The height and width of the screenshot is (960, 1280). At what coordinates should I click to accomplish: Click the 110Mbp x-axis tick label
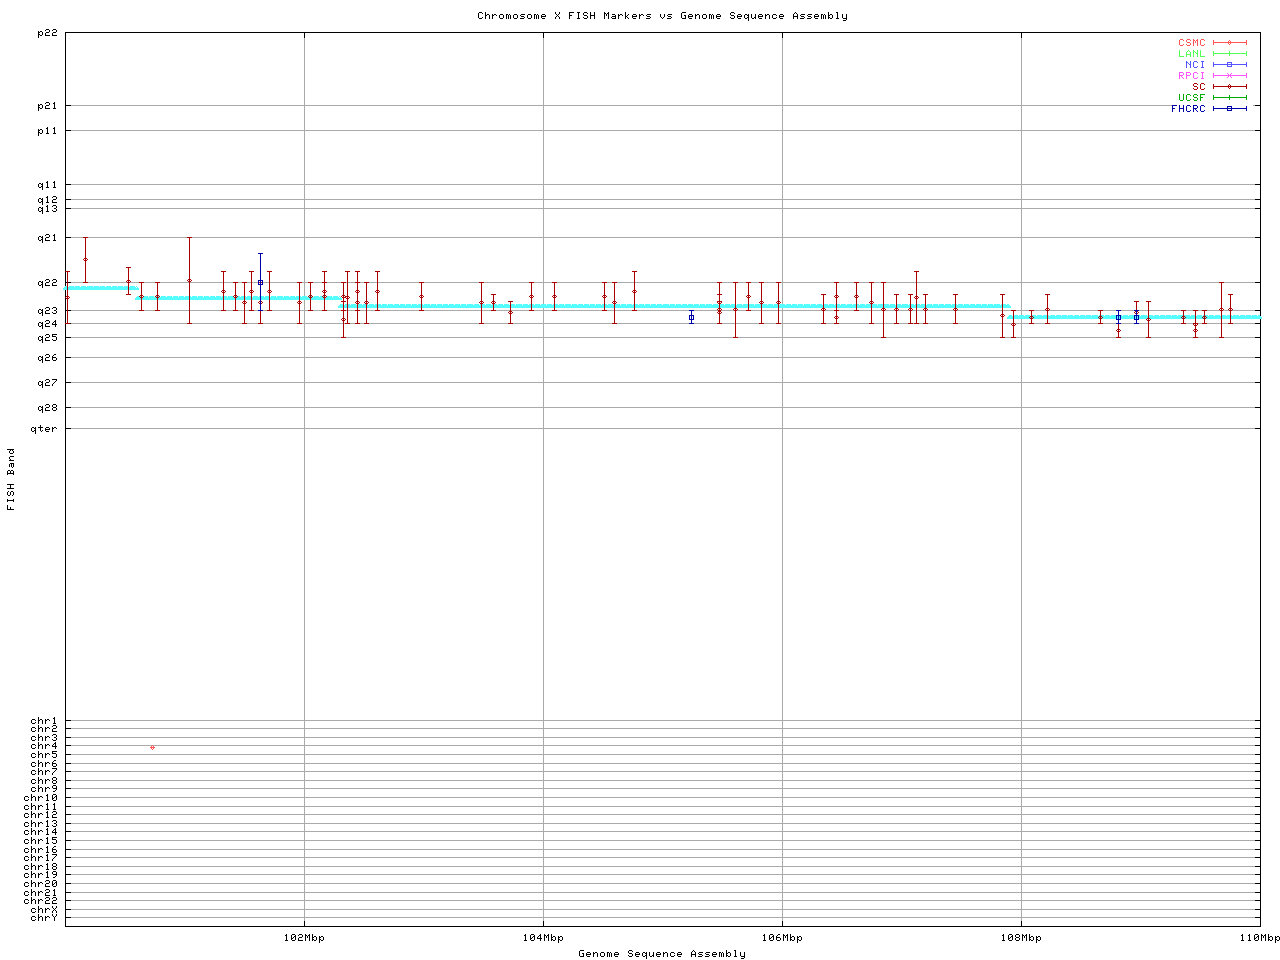click(x=1259, y=938)
